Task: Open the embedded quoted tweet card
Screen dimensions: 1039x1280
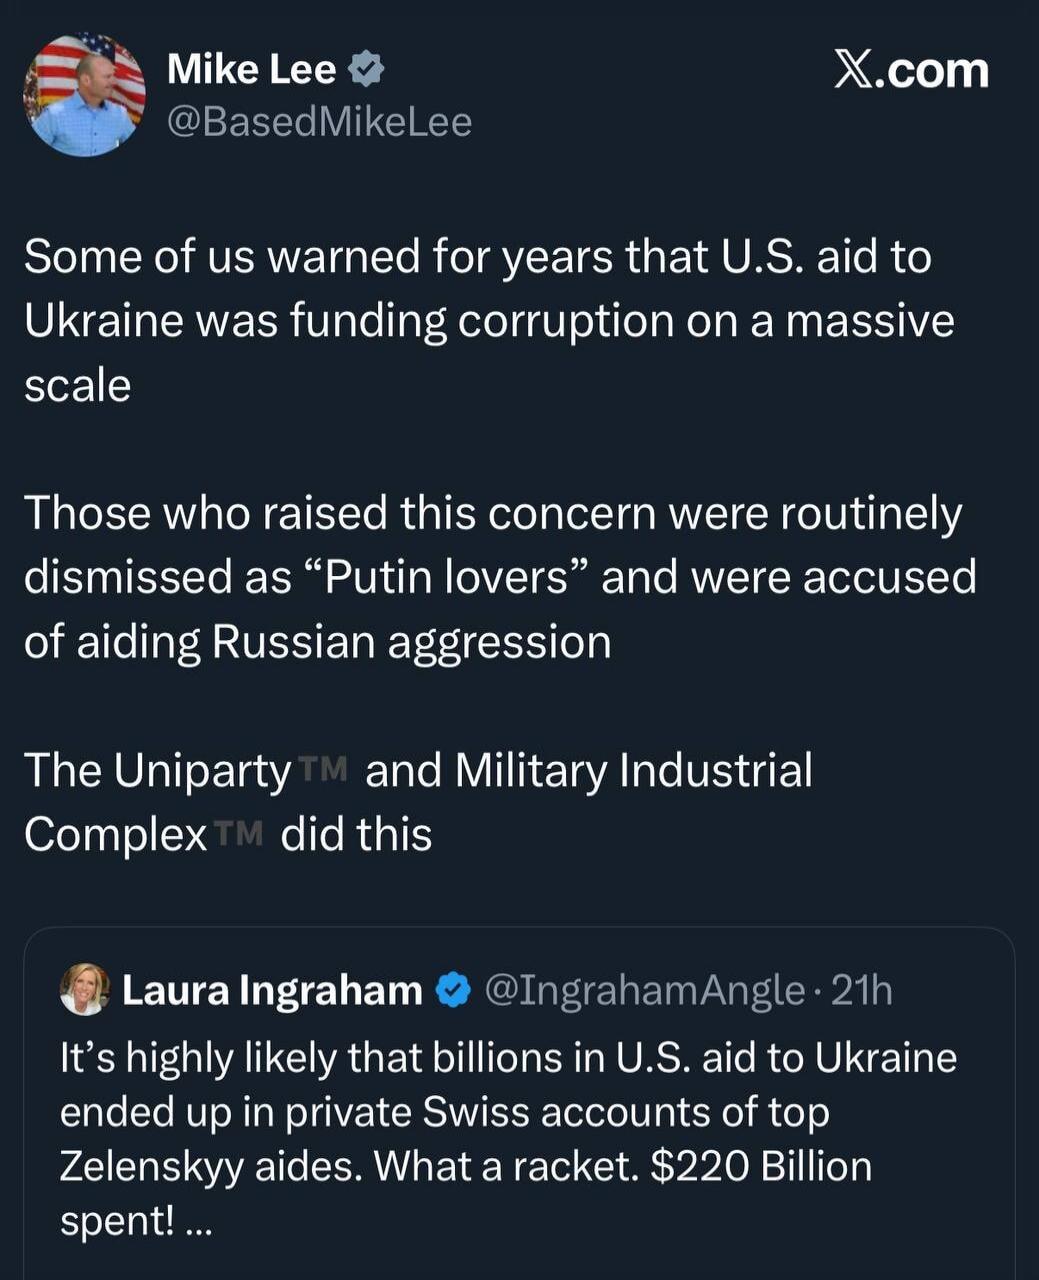Action: tap(519, 1100)
